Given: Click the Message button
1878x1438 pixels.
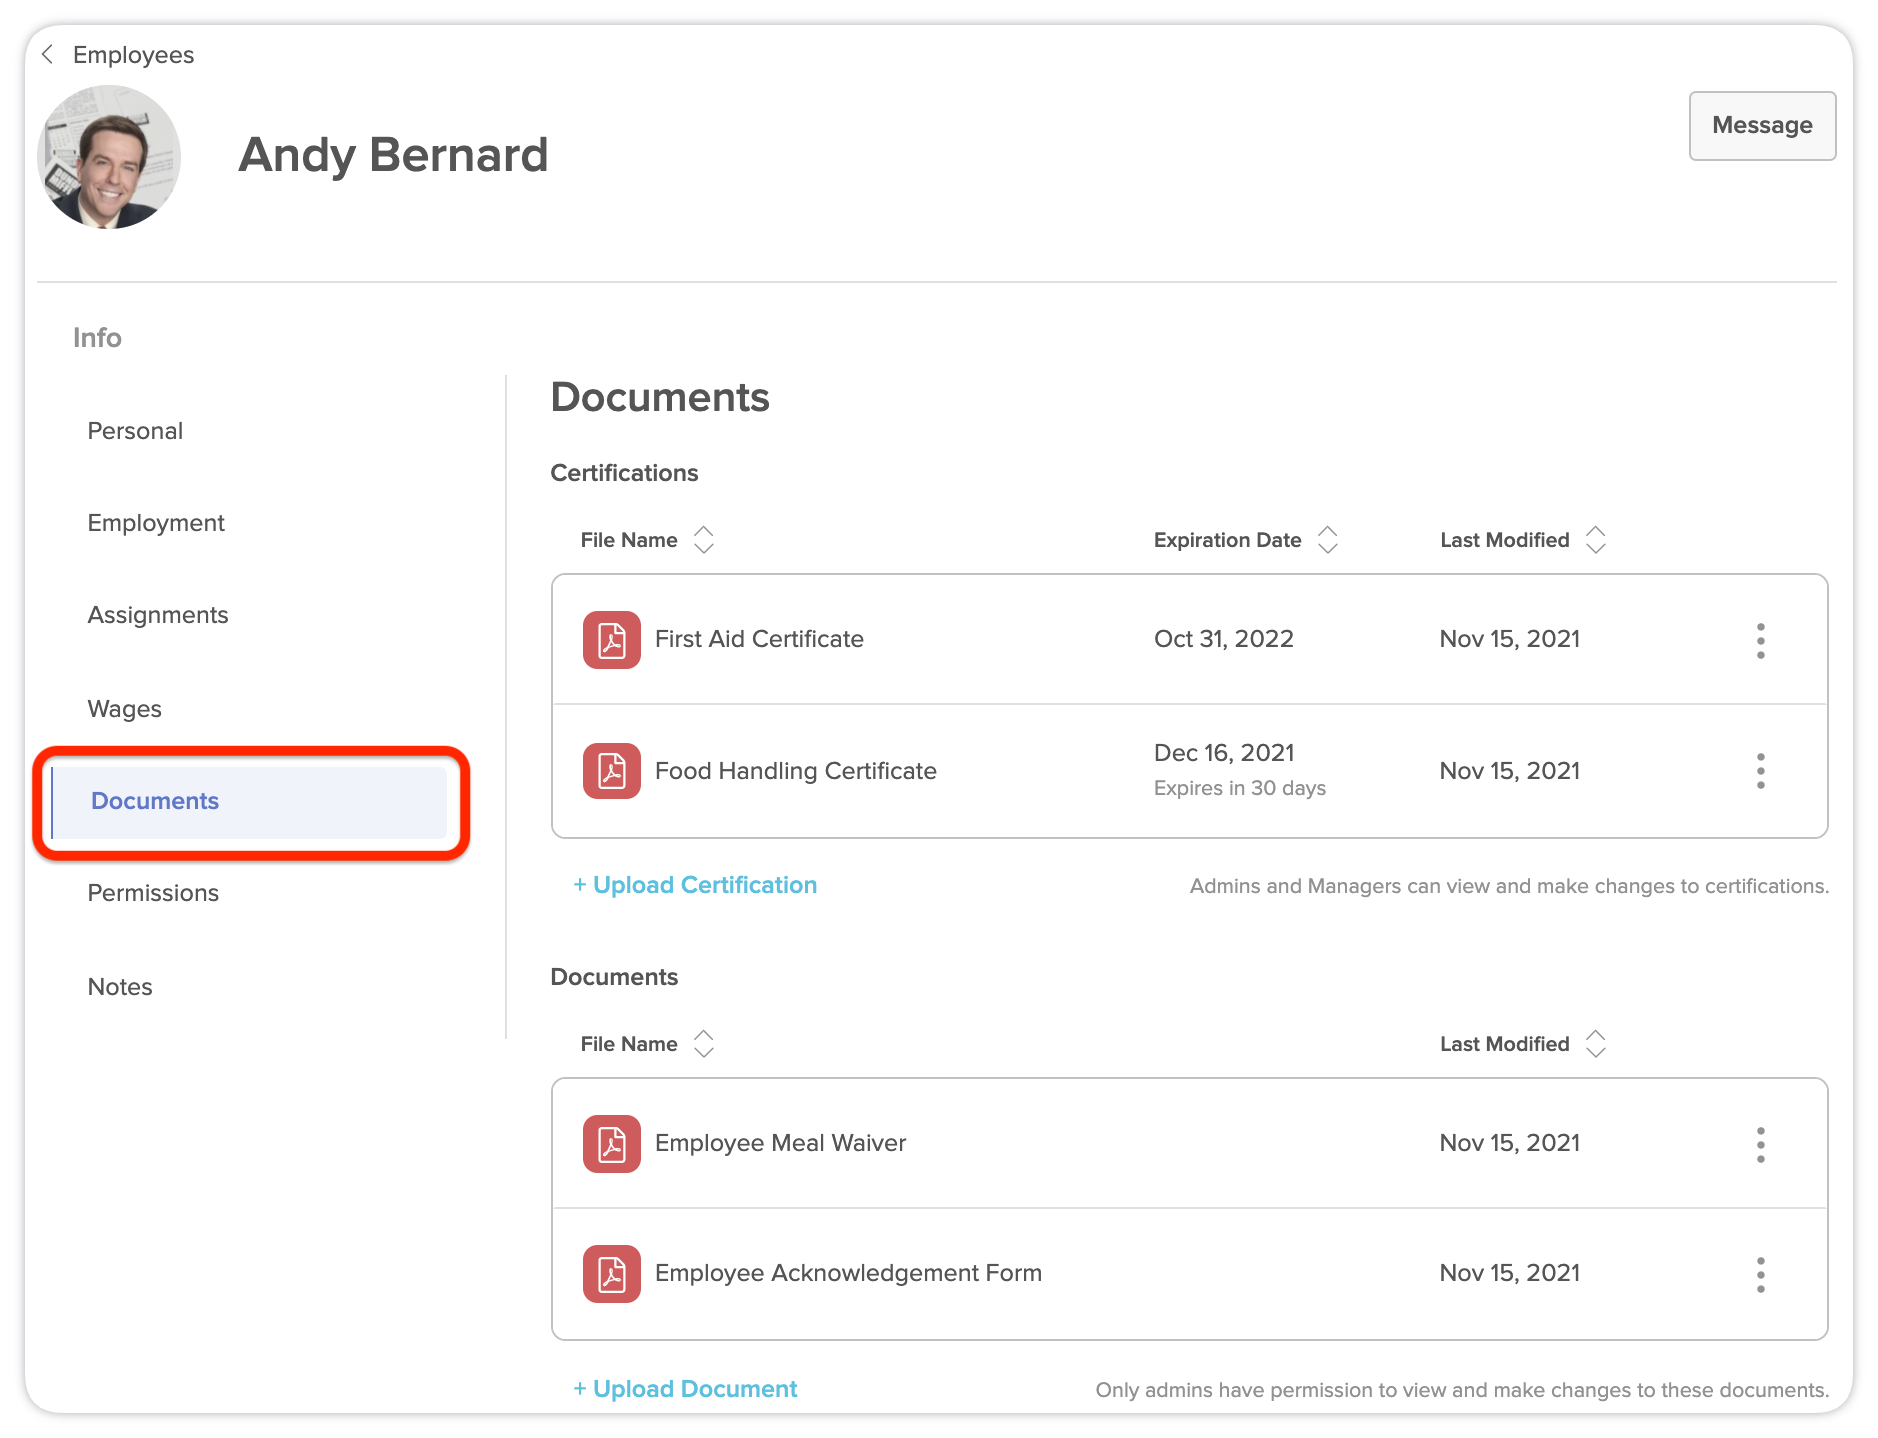Looking at the screenshot, I should (1762, 126).
